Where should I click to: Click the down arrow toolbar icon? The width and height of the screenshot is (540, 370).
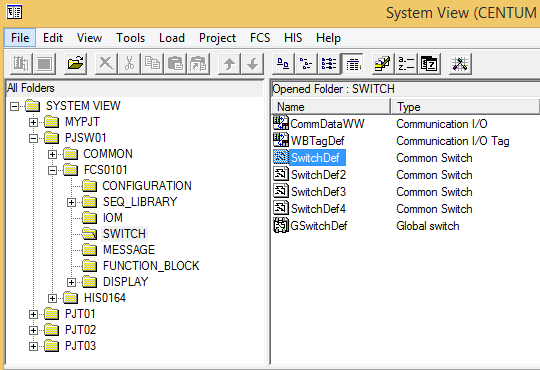click(x=252, y=64)
